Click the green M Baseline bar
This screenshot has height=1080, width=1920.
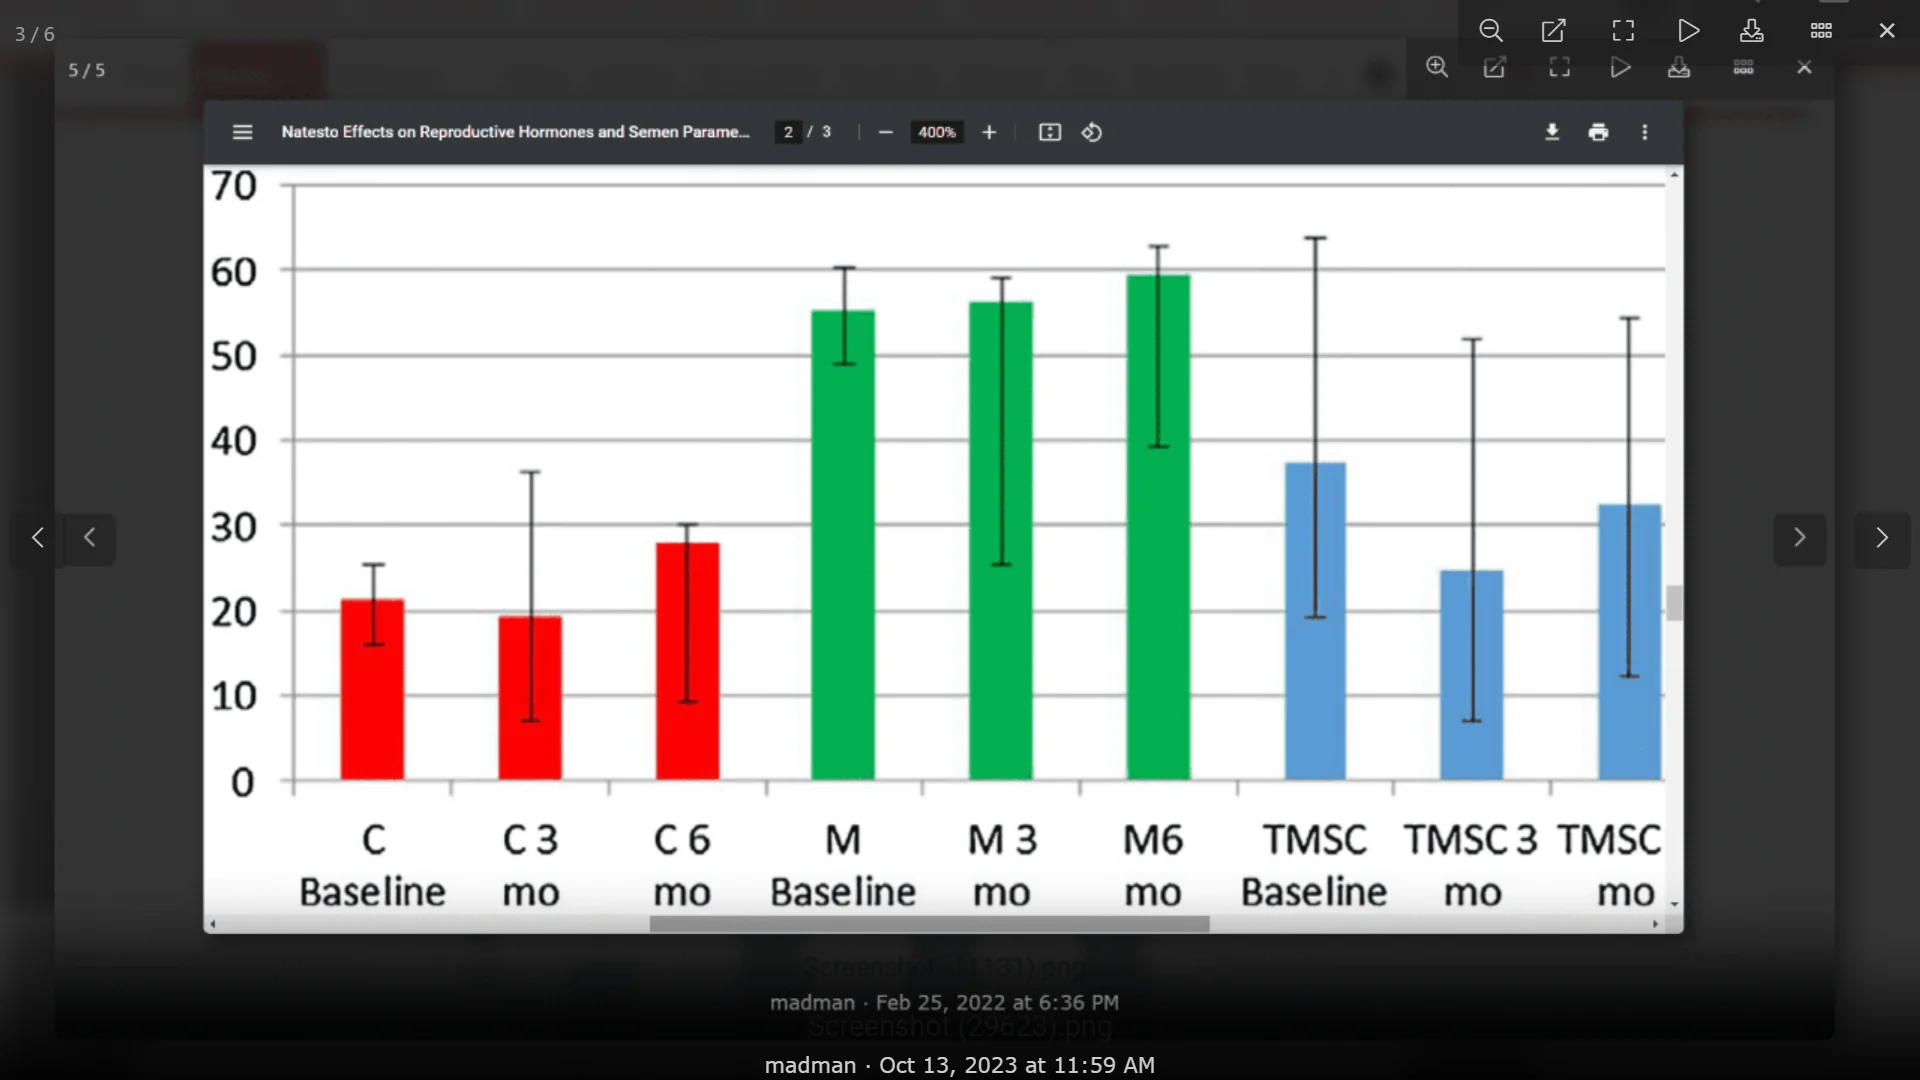tap(843, 545)
